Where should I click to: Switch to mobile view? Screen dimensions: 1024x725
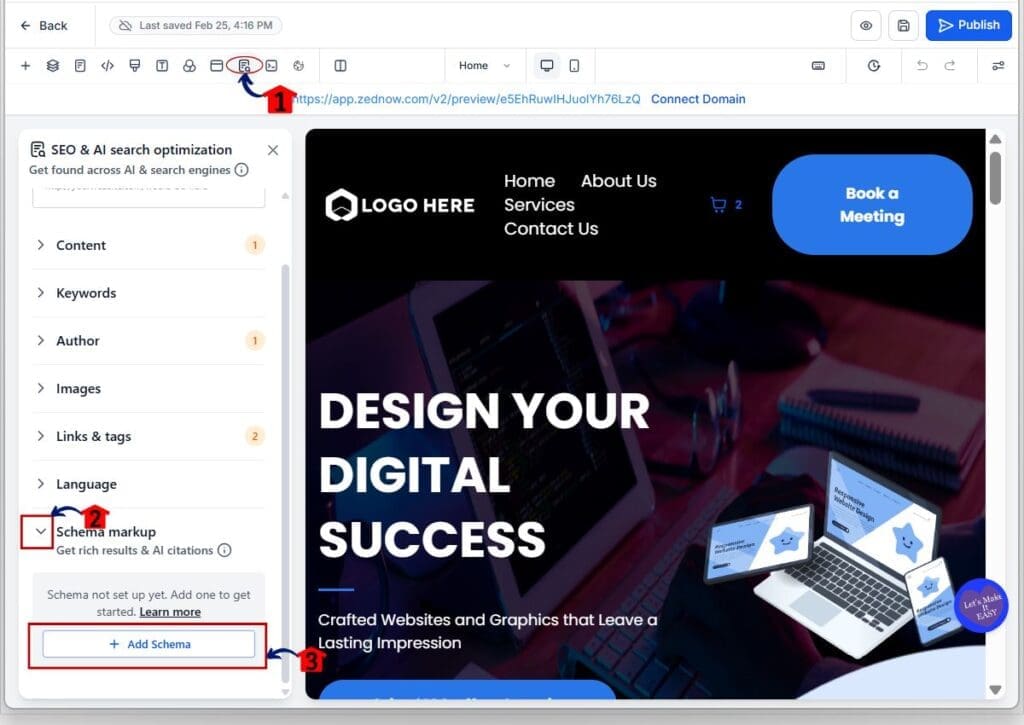[x=574, y=66]
